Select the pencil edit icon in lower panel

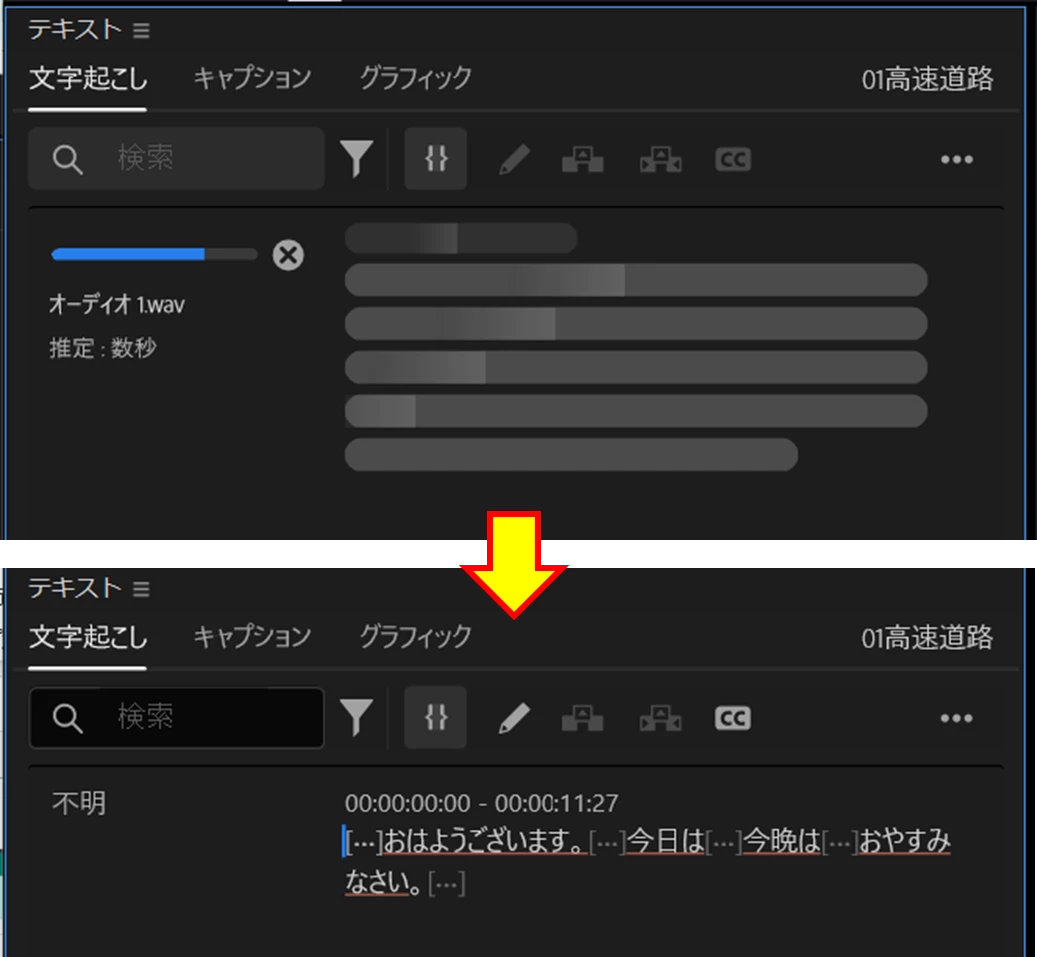tap(514, 718)
